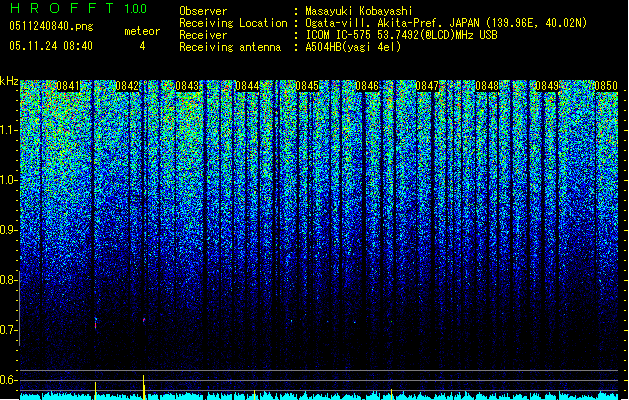
Task: Click the 0844 time marker
Action: tap(247, 86)
